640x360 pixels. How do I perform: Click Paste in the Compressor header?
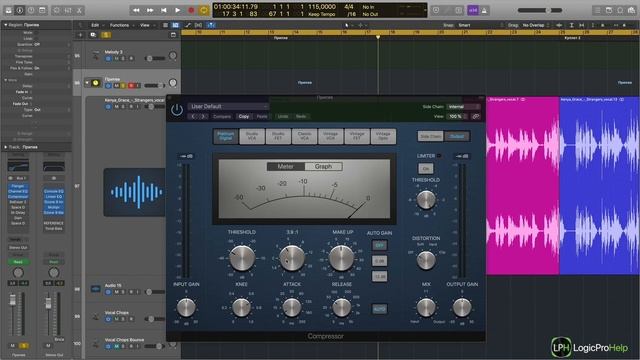click(262, 117)
